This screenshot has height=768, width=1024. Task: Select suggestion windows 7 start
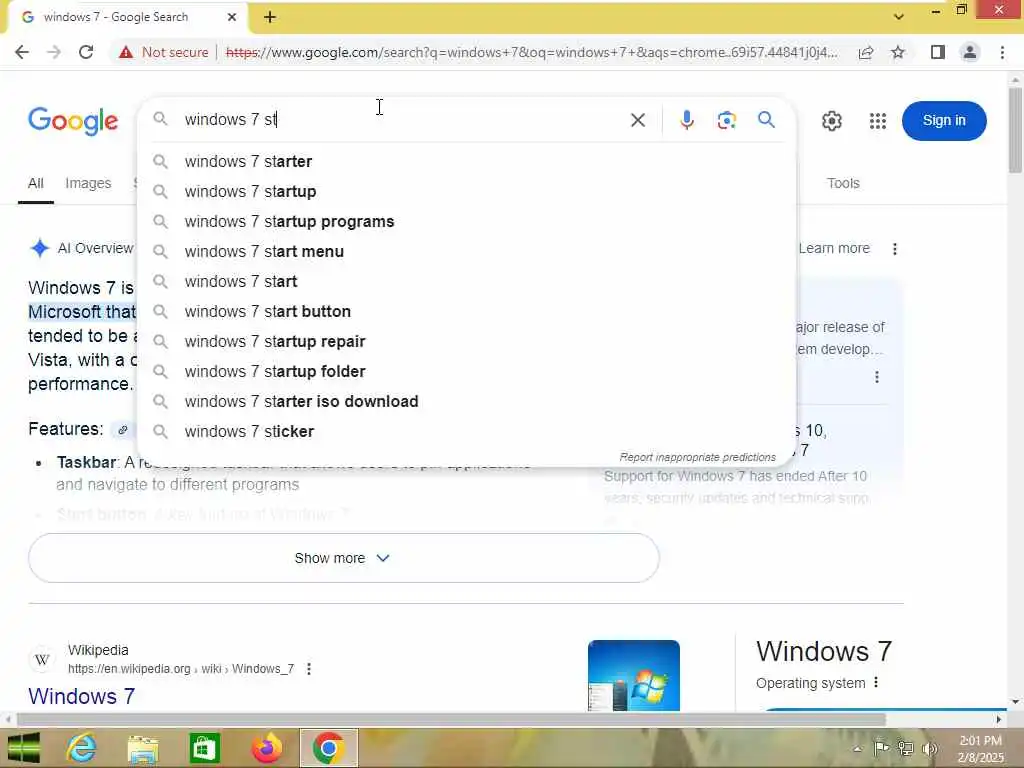coord(467,281)
